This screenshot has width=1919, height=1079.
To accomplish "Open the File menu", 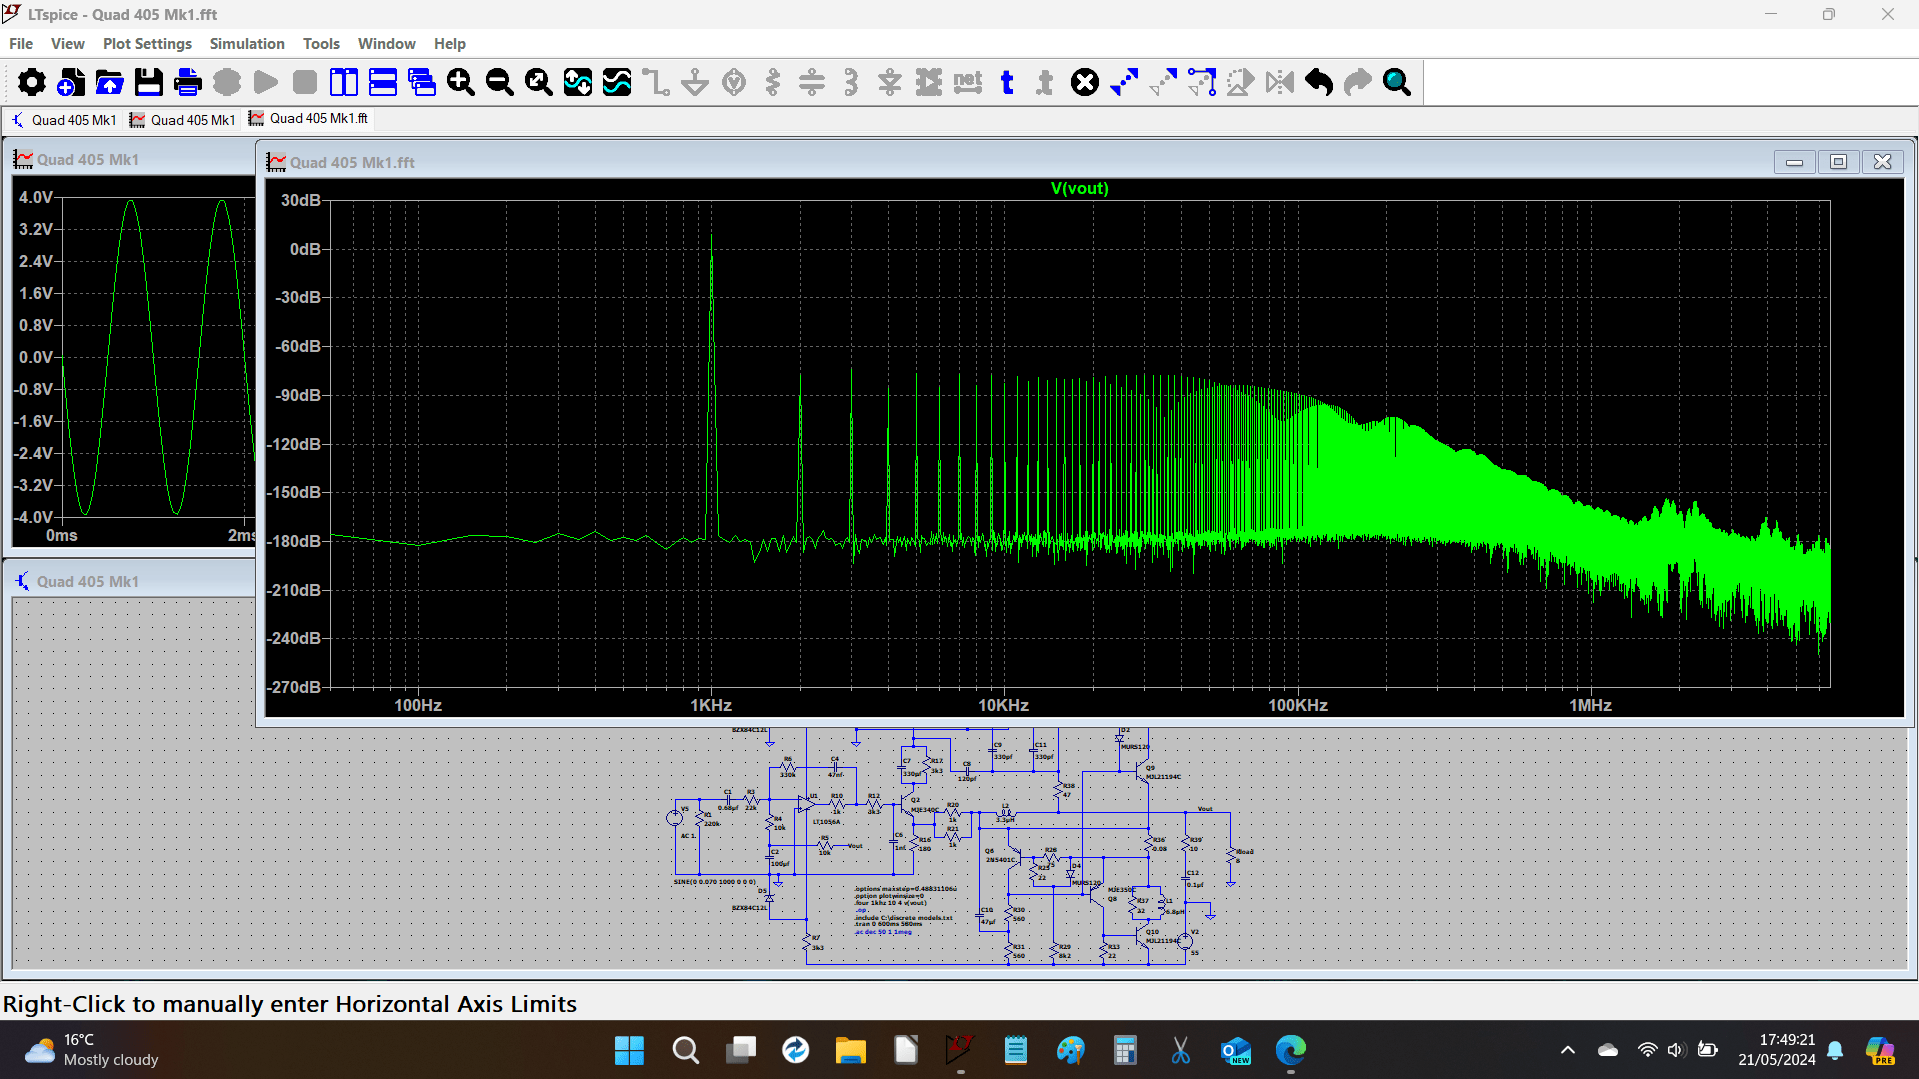I will coord(21,44).
